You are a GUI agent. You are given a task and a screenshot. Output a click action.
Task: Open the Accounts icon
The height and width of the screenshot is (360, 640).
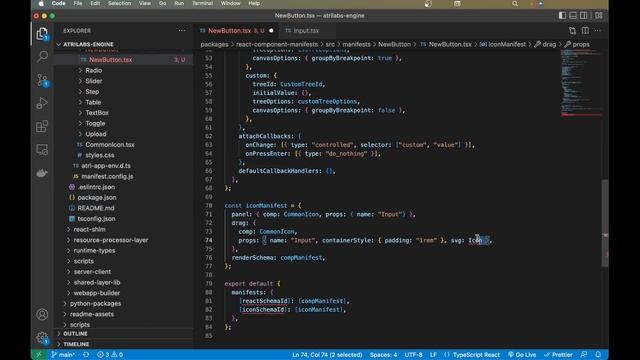[42, 314]
